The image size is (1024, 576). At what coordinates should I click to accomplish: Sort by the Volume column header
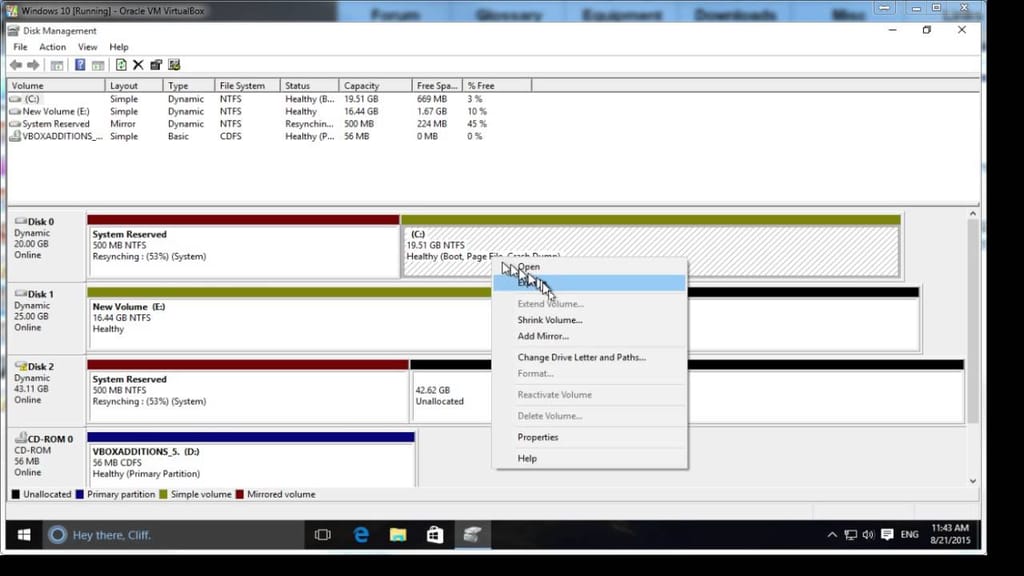[56, 86]
